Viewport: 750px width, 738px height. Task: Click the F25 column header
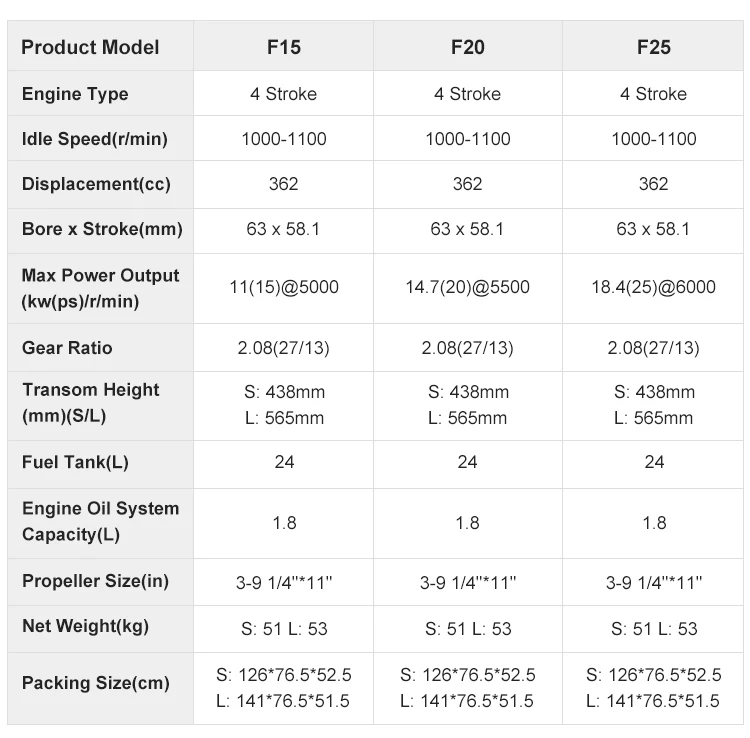click(x=653, y=47)
